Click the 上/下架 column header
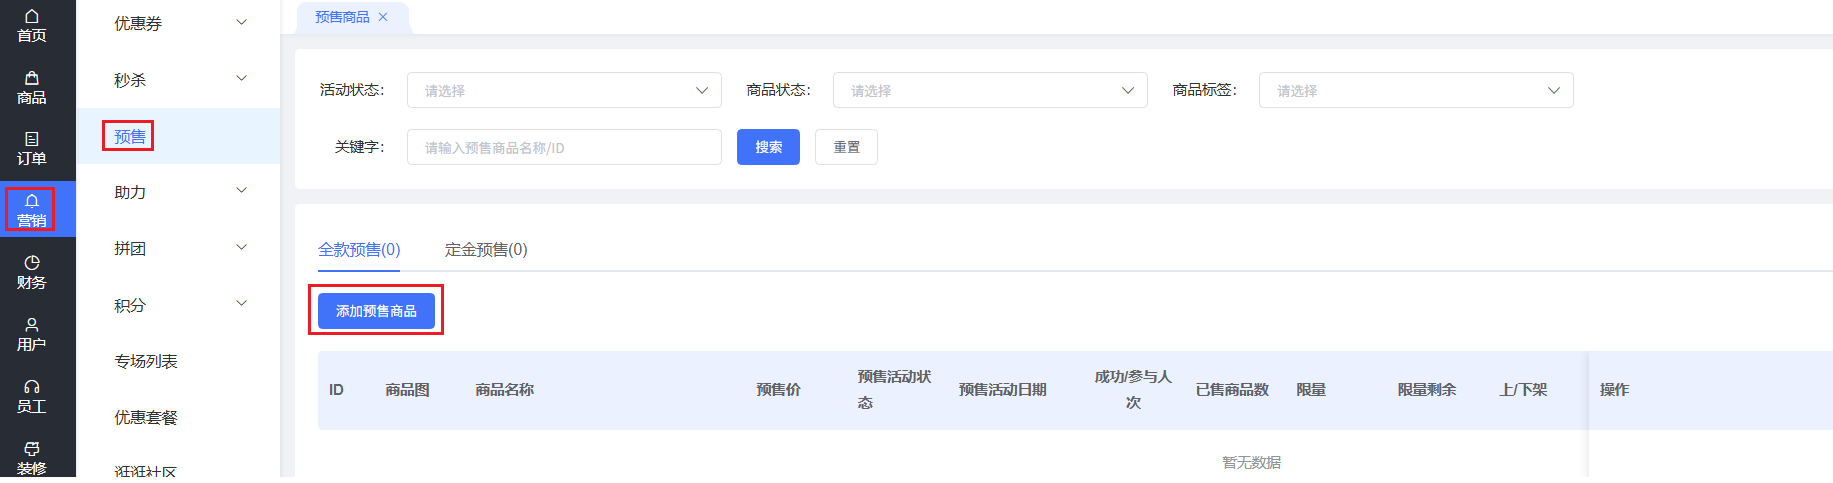The image size is (1833, 483). pyautogui.click(x=1523, y=390)
